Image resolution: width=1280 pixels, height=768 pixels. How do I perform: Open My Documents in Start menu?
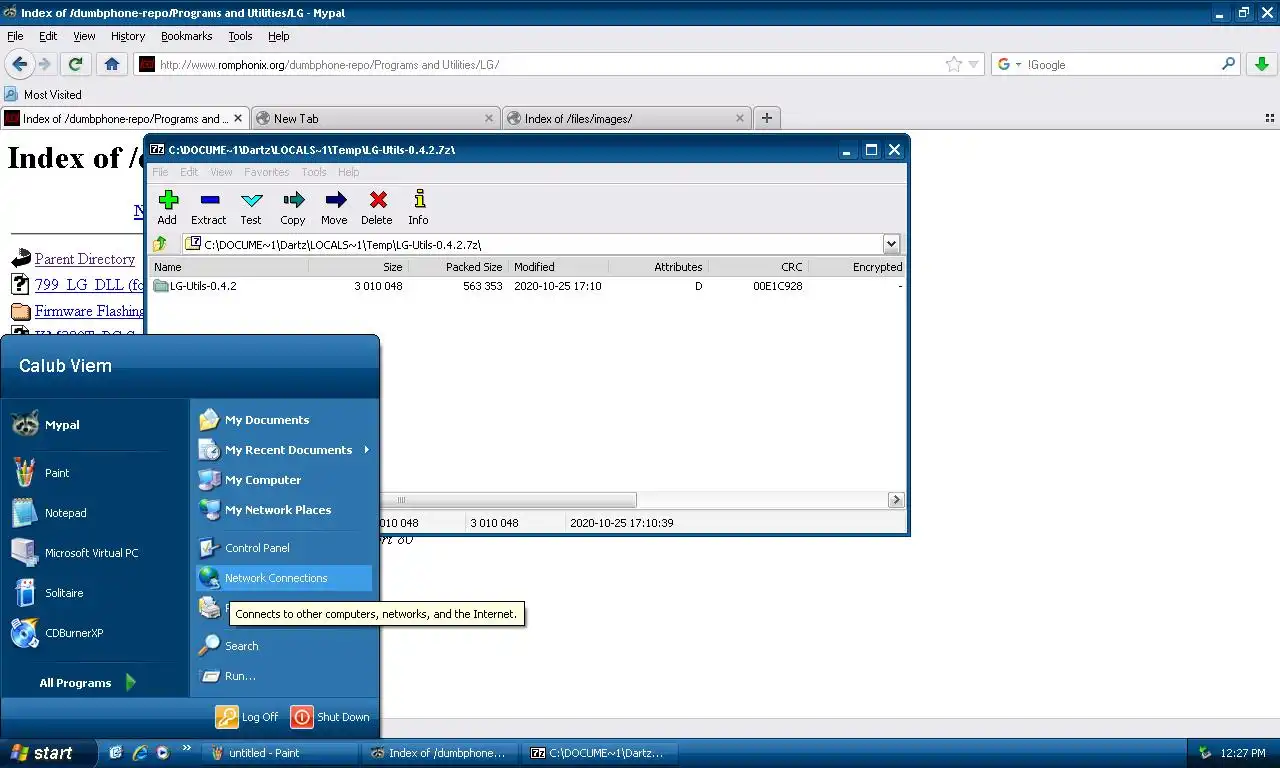pyautogui.click(x=284, y=420)
